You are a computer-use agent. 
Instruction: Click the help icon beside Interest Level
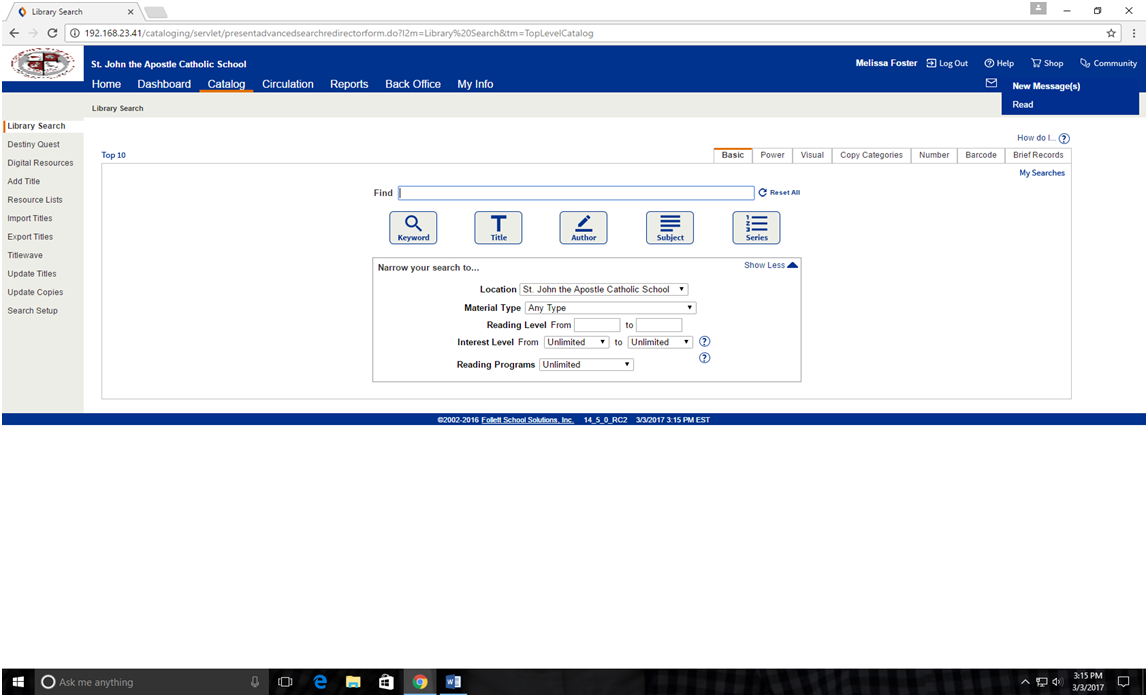click(704, 341)
